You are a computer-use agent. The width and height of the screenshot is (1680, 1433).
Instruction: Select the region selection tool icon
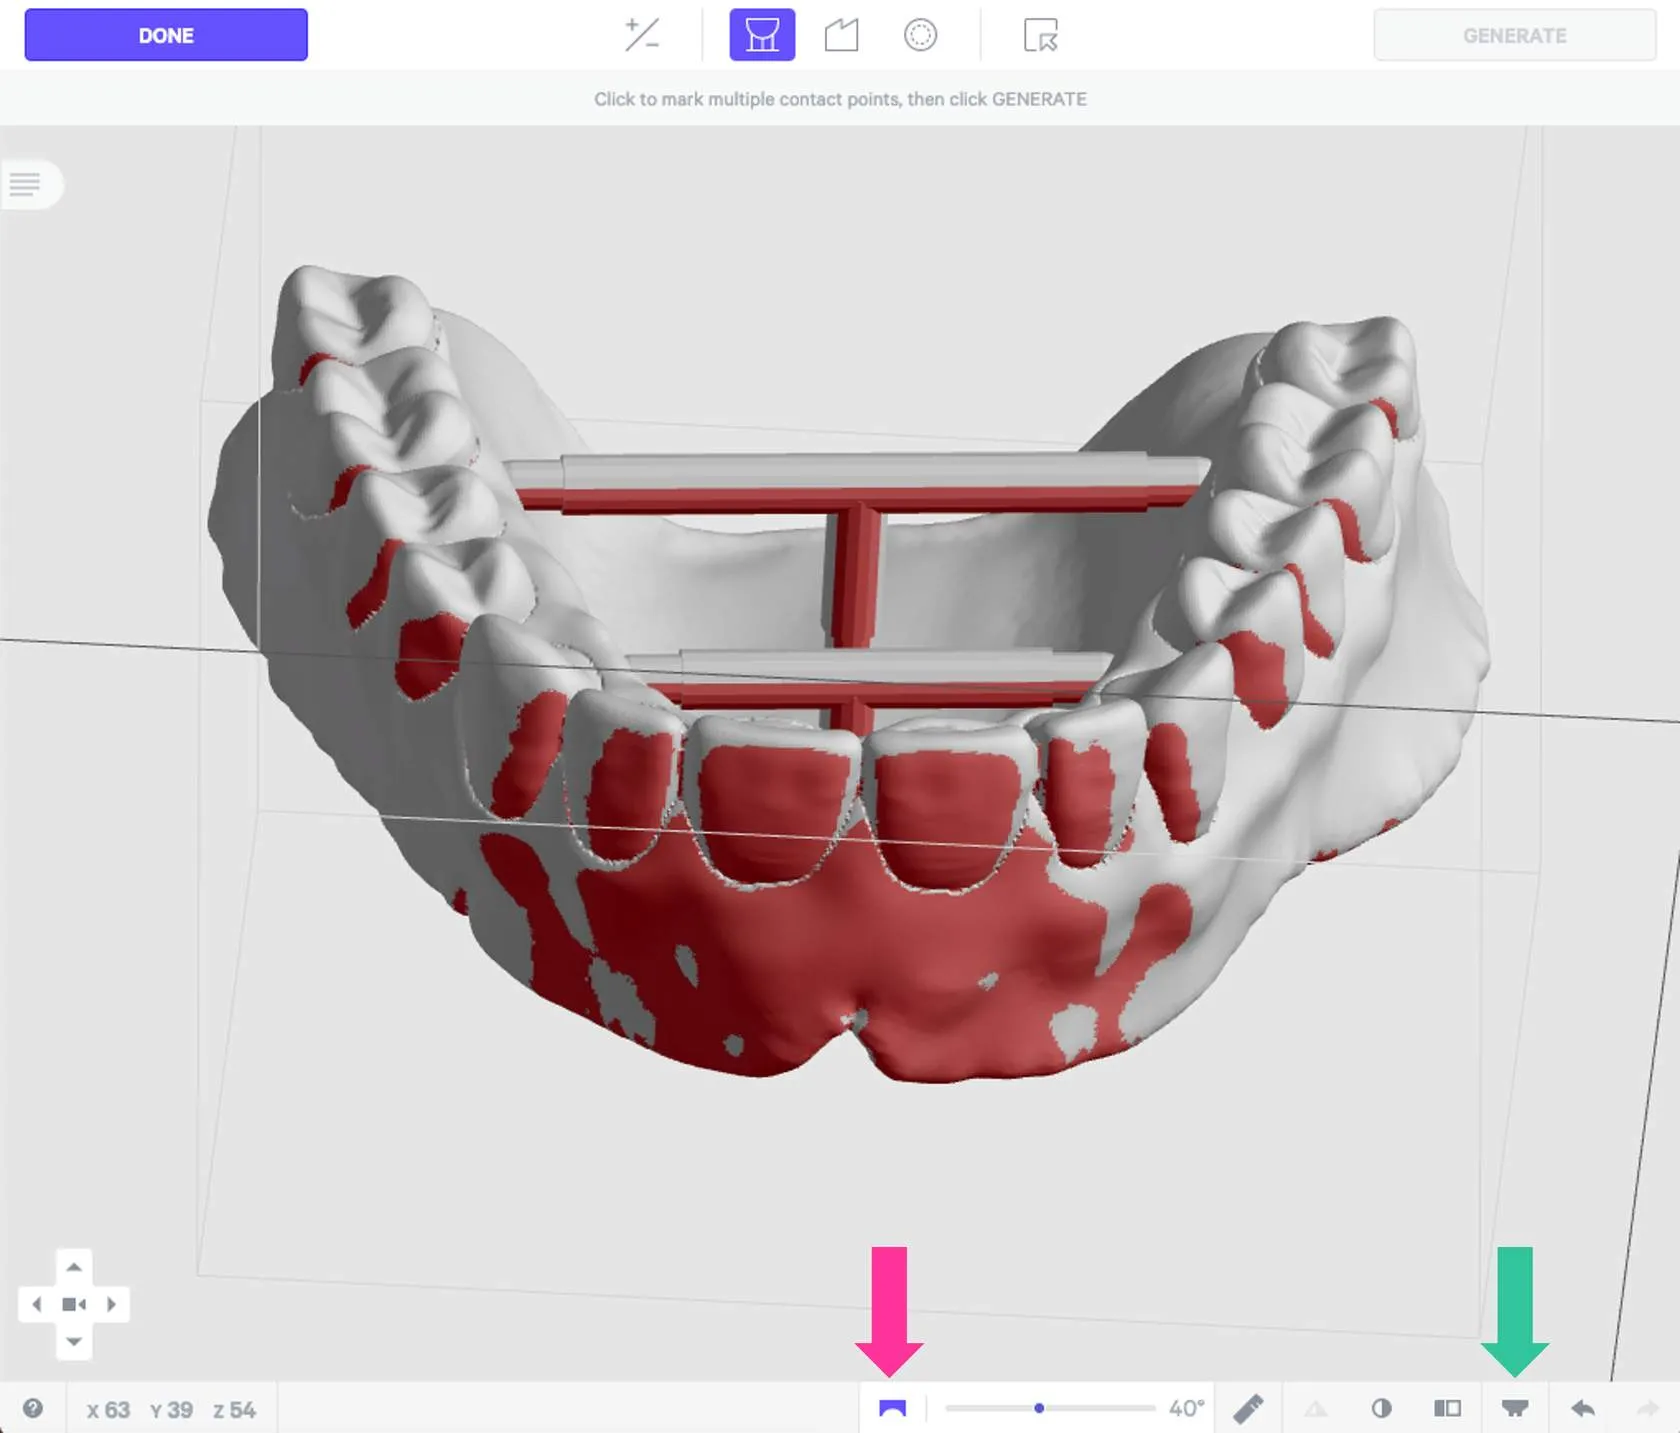pyautogui.click(x=1040, y=35)
